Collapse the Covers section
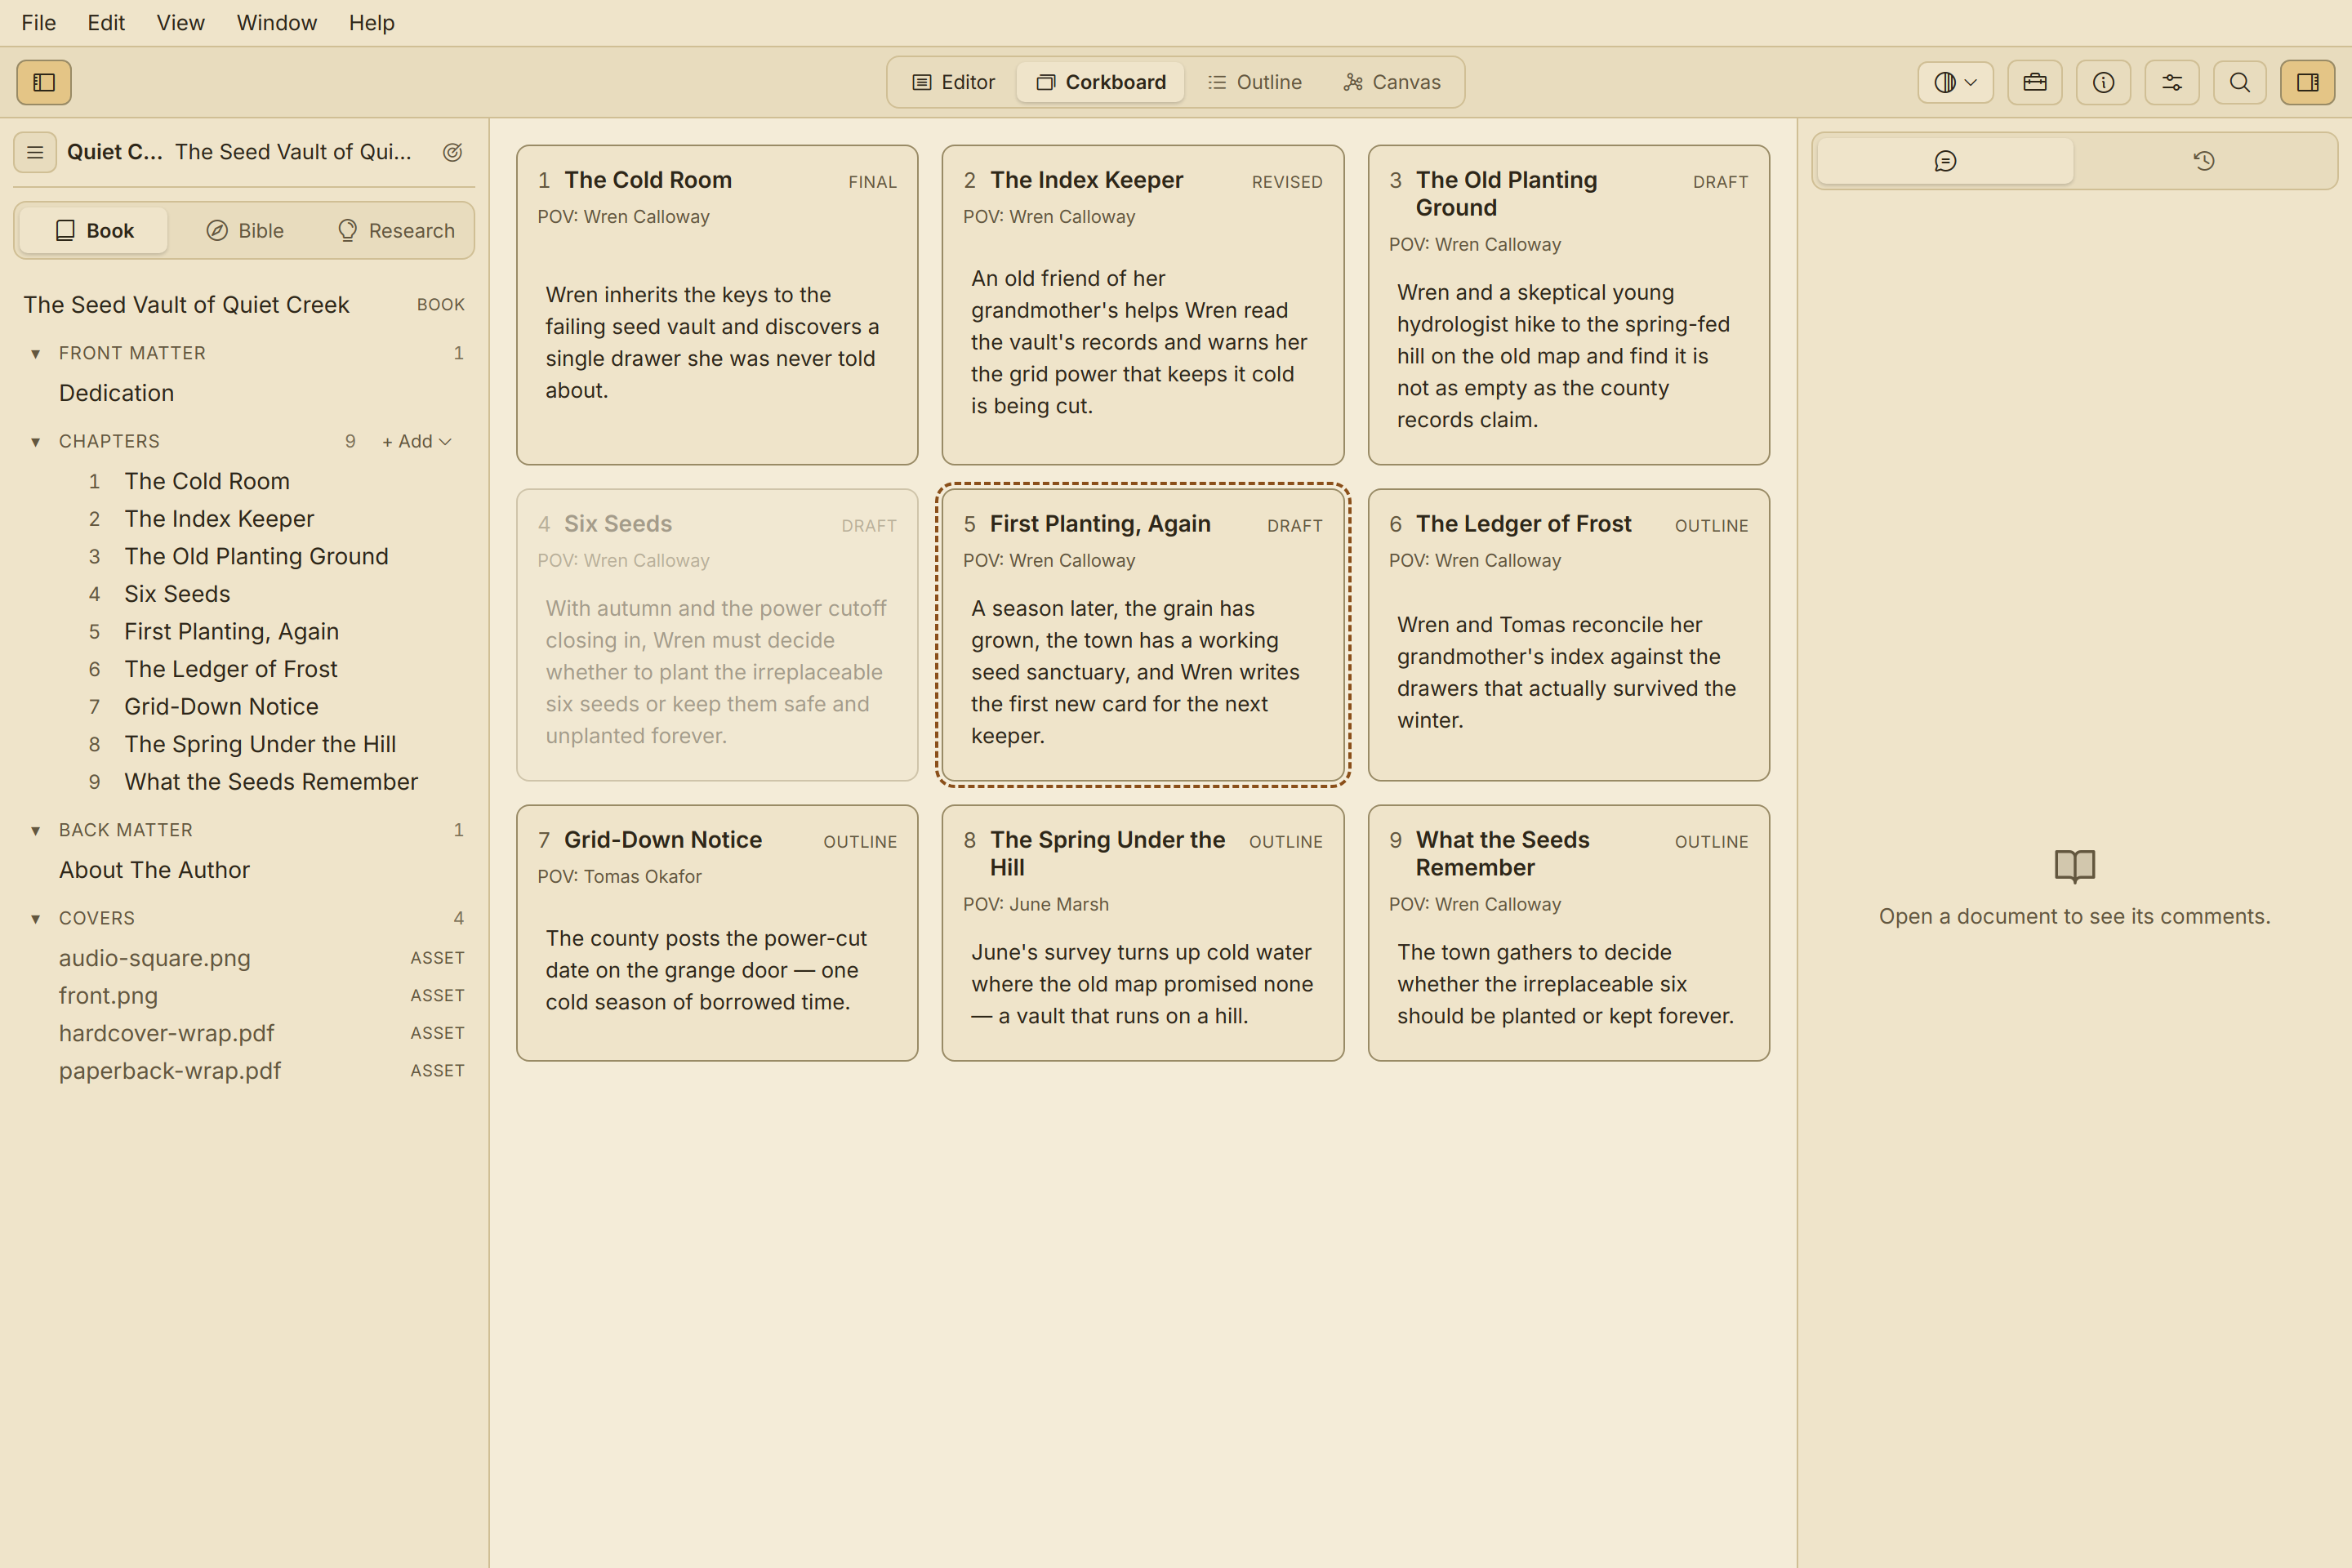This screenshot has height=1568, width=2352. coord(36,918)
